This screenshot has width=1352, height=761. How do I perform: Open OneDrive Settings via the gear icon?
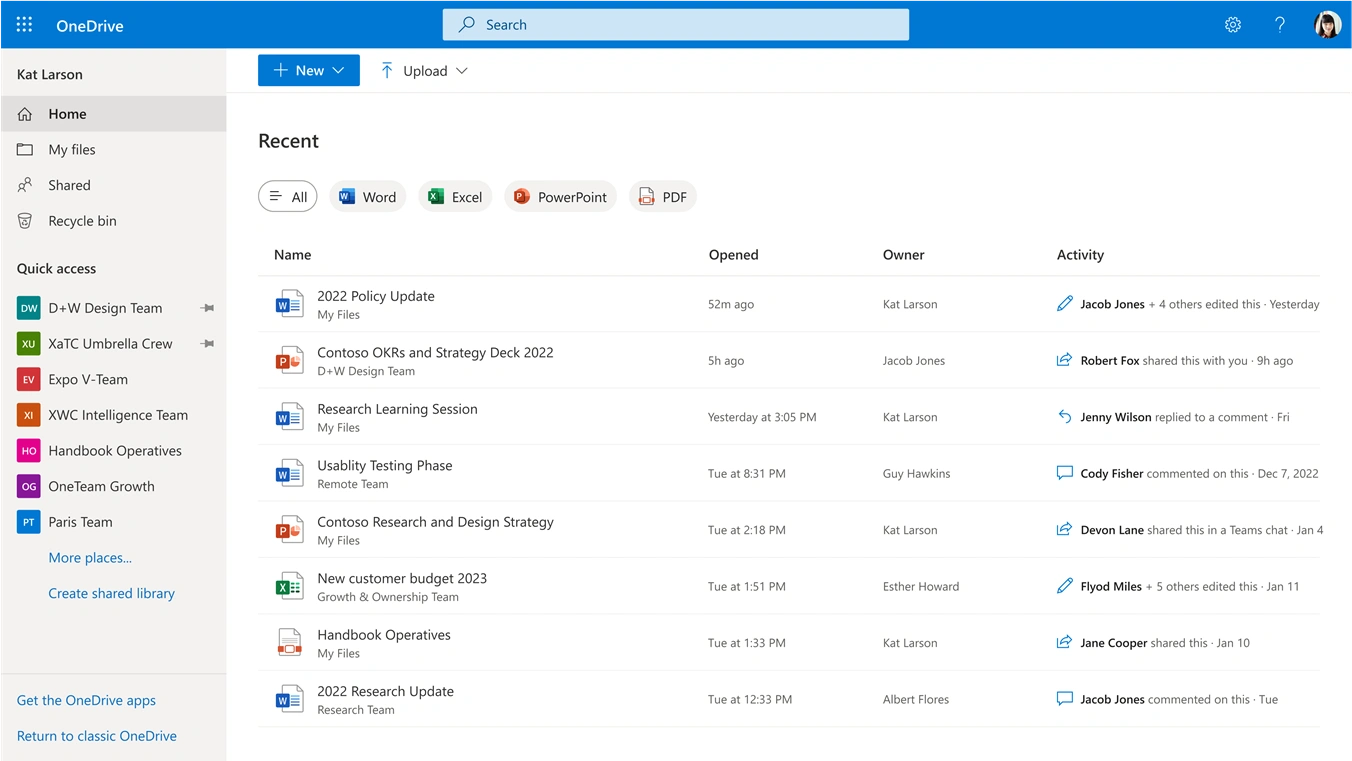1232,24
